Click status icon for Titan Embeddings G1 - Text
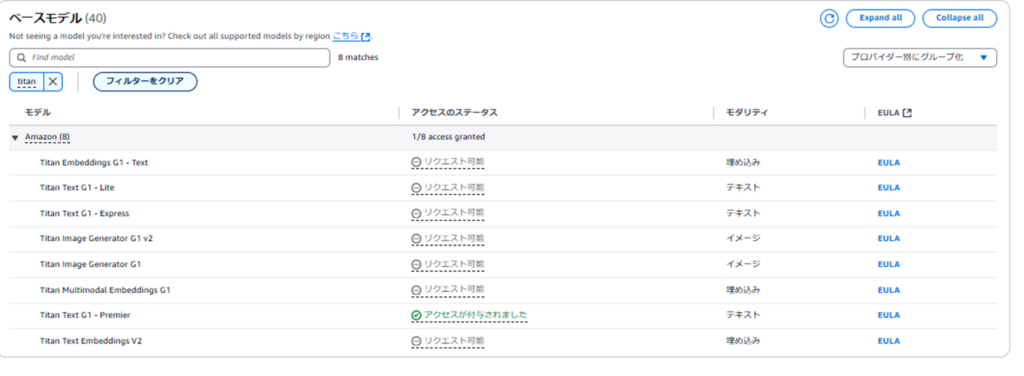This screenshot has width=1024, height=376. click(x=416, y=162)
